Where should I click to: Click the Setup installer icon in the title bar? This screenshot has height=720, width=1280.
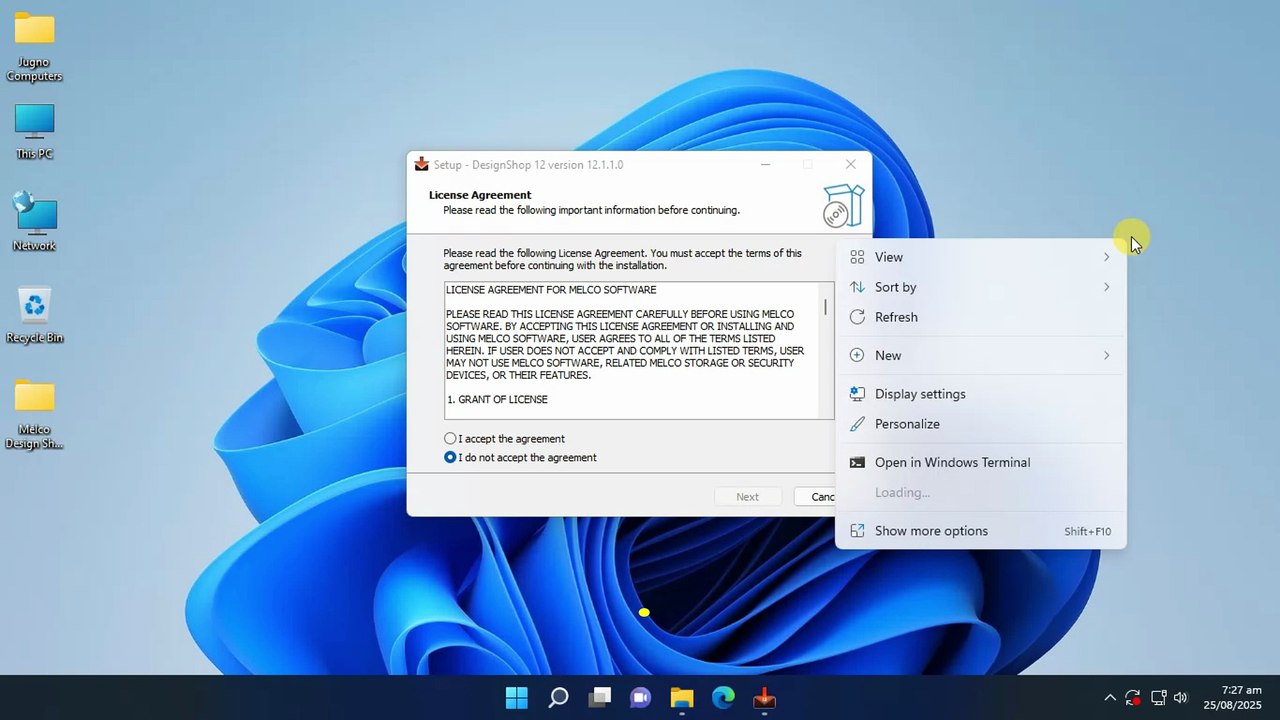point(422,164)
